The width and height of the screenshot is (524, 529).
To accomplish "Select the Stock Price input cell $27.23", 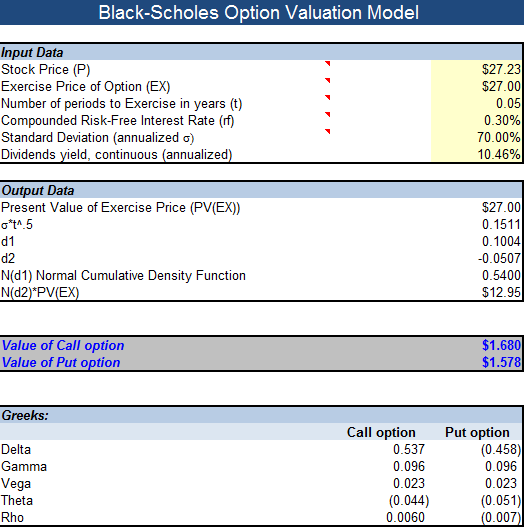I will pos(476,69).
